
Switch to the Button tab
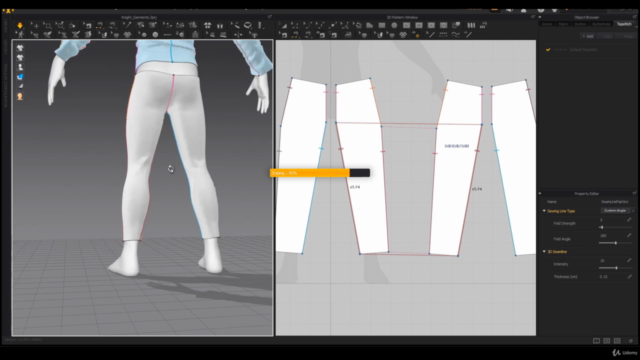coord(580,24)
